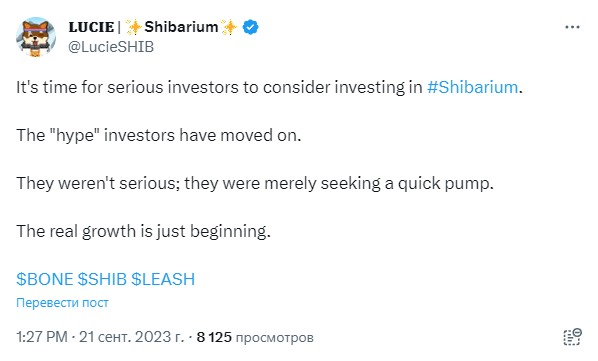Viewport: 598px width, 361px height.
Task: Open the $BONE cashtag
Action: pos(45,279)
